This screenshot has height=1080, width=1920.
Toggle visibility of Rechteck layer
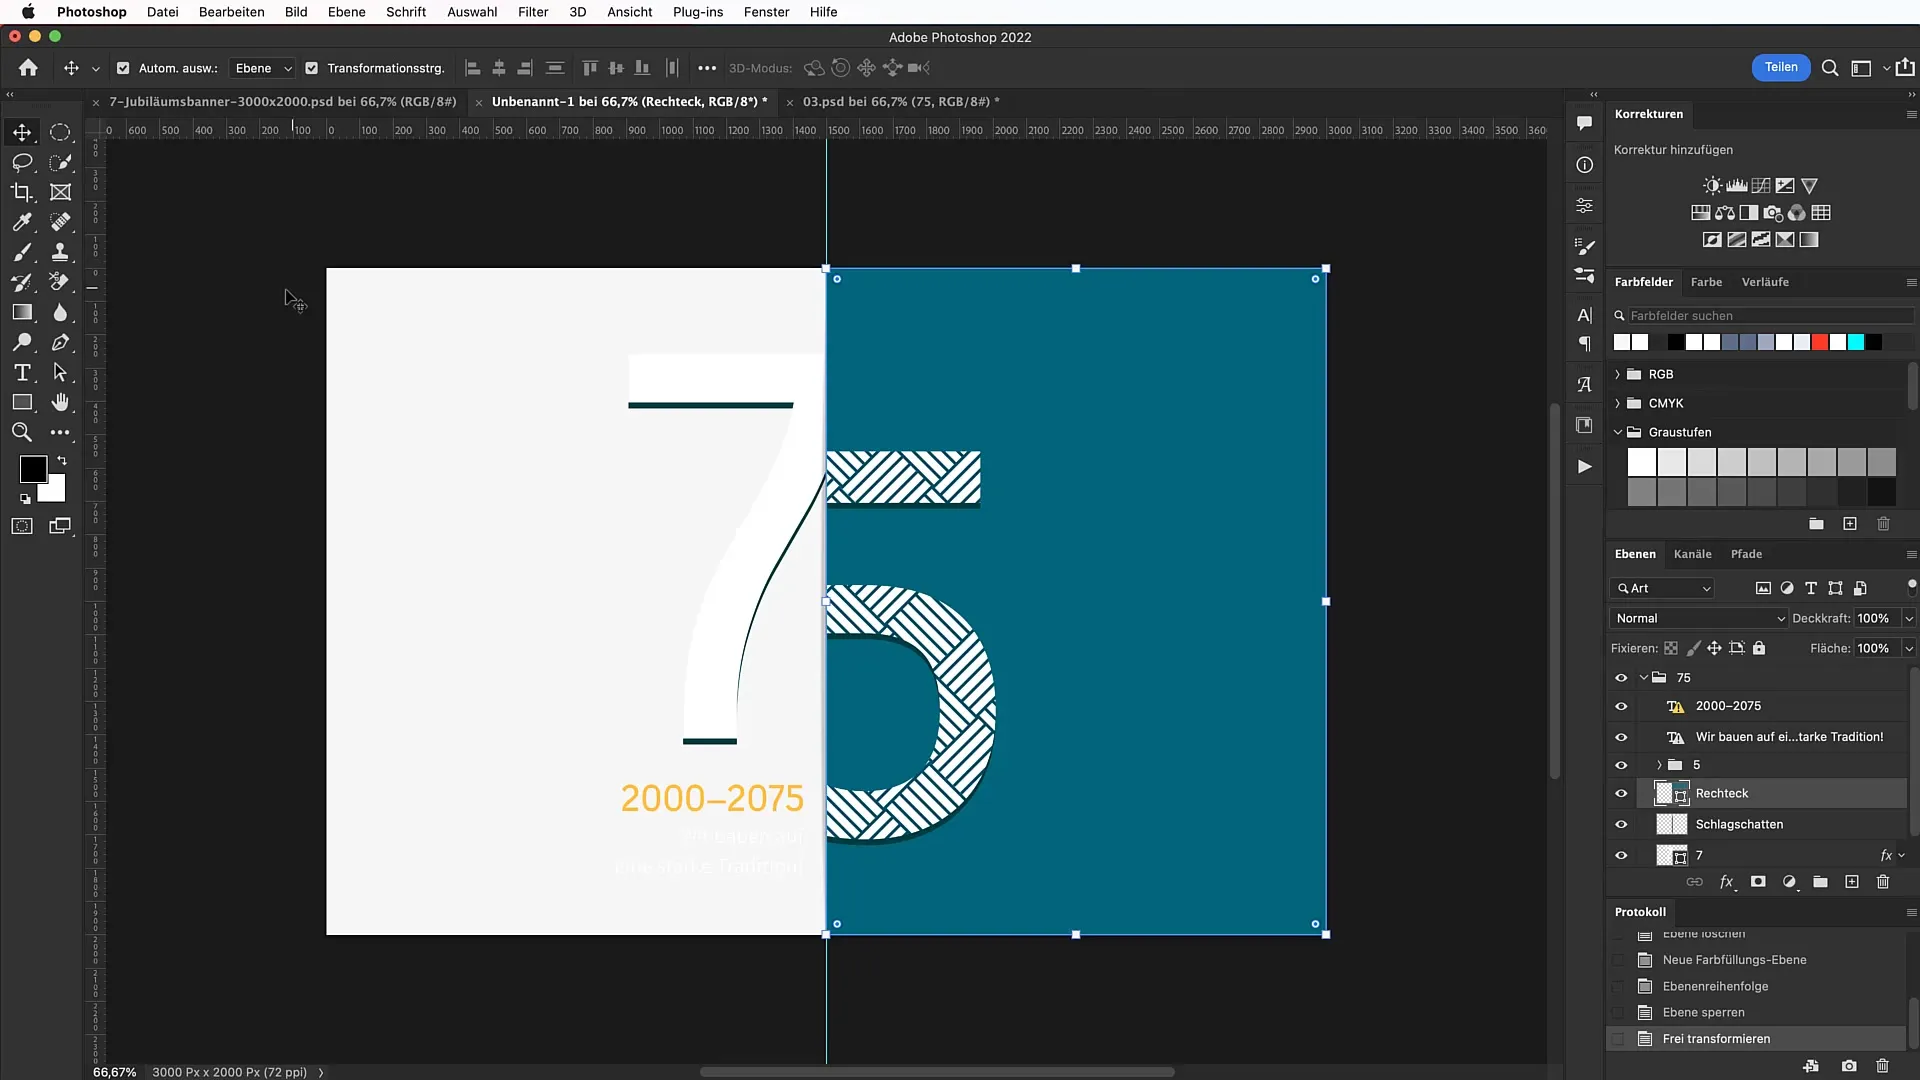pyautogui.click(x=1621, y=793)
